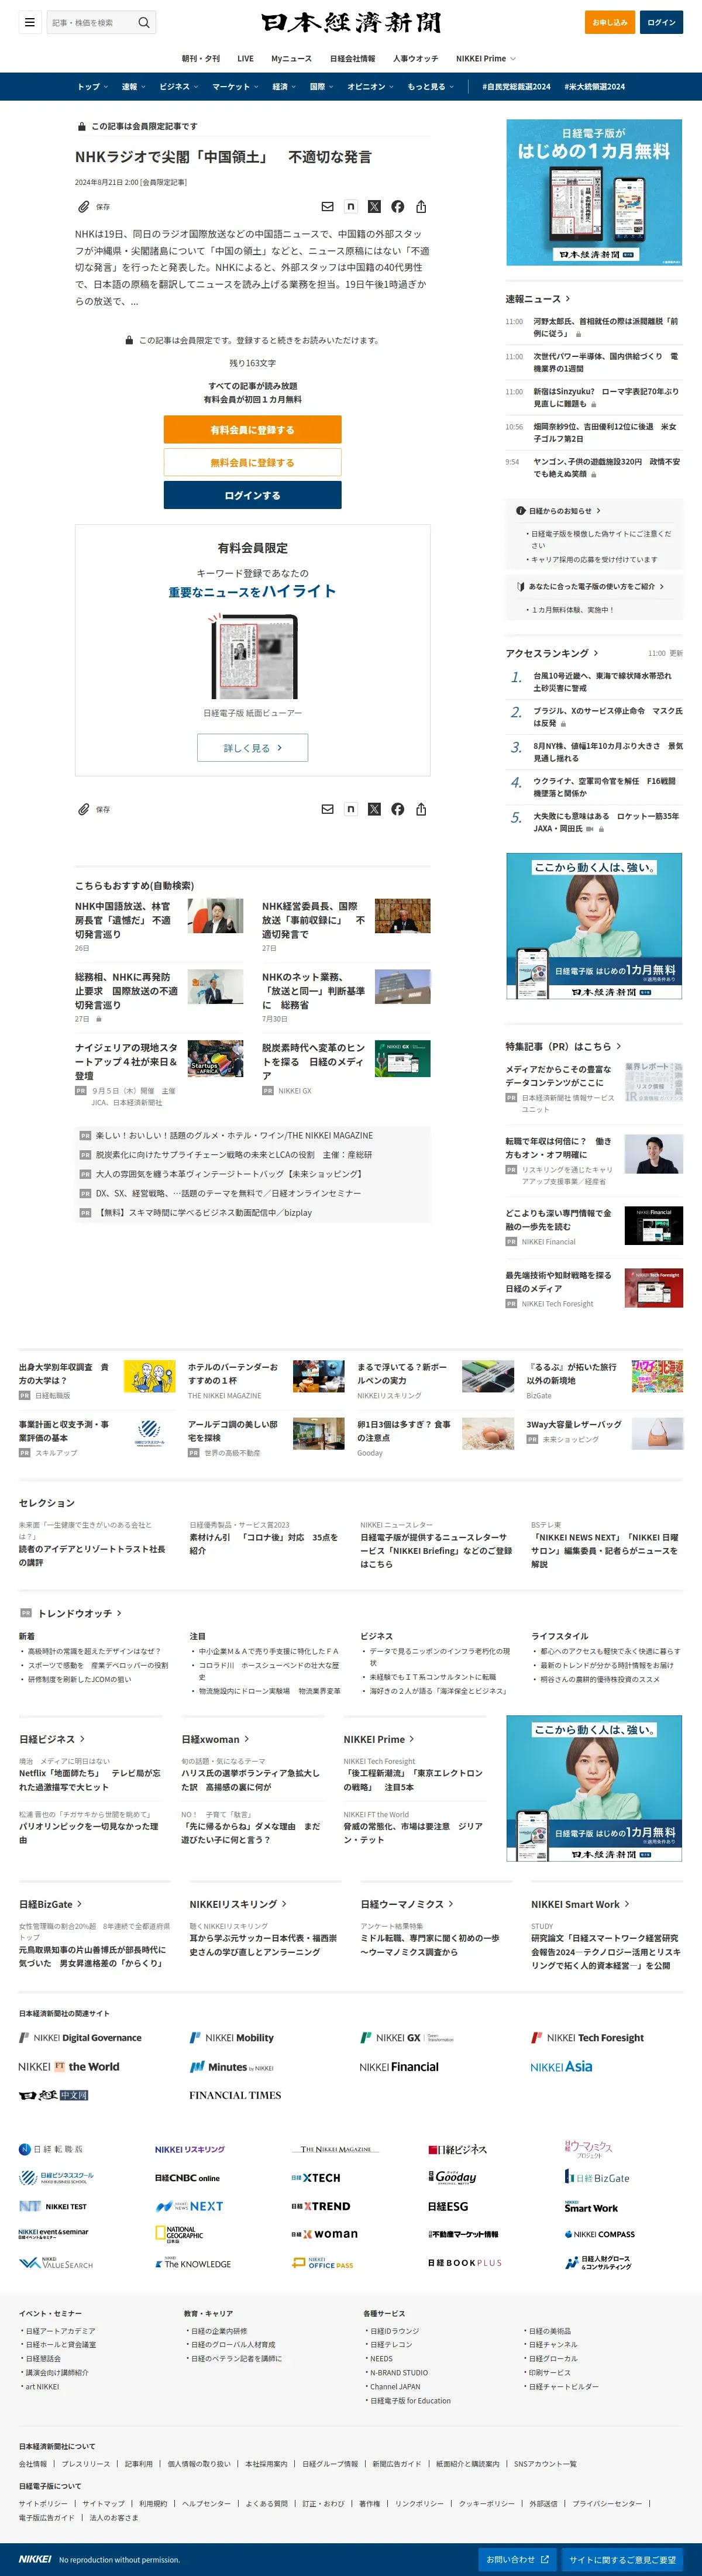
Task: Open NIKKEI Asia logo link
Action: (x=561, y=2066)
